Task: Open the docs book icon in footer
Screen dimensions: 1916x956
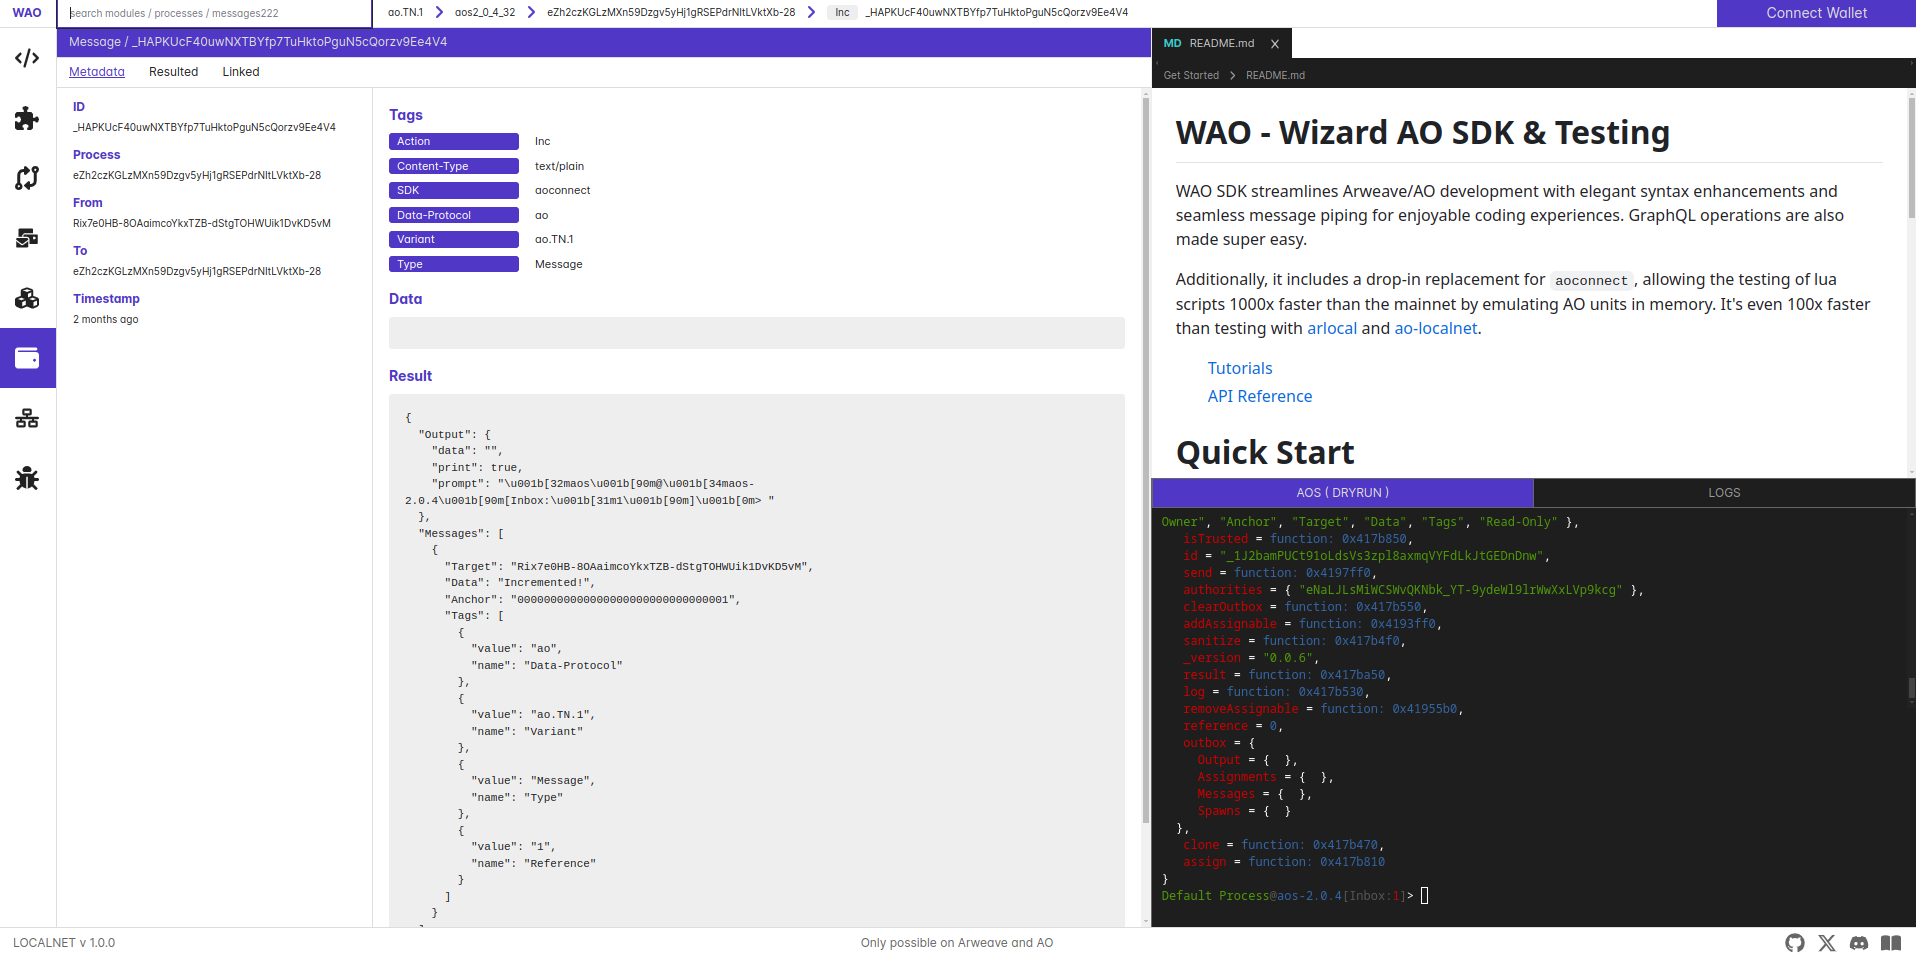Action: pyautogui.click(x=1891, y=943)
